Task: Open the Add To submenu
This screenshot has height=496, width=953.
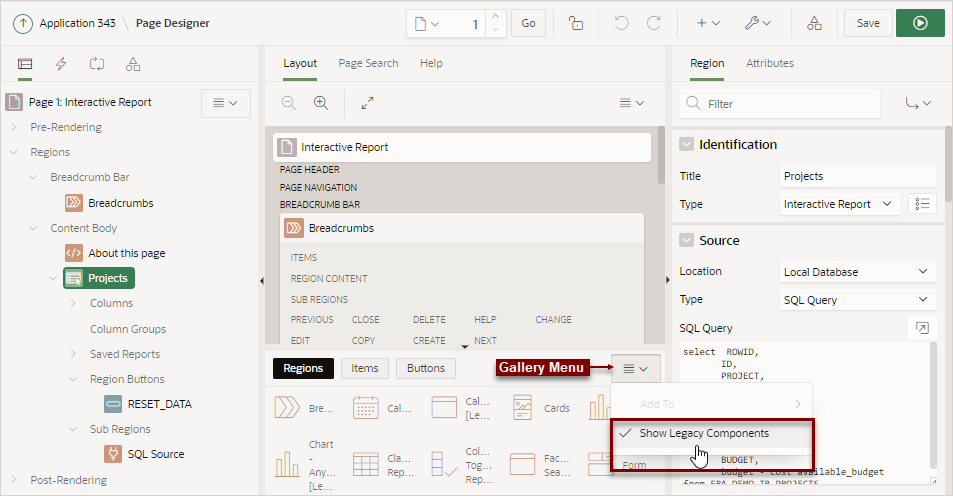Action: pos(712,404)
